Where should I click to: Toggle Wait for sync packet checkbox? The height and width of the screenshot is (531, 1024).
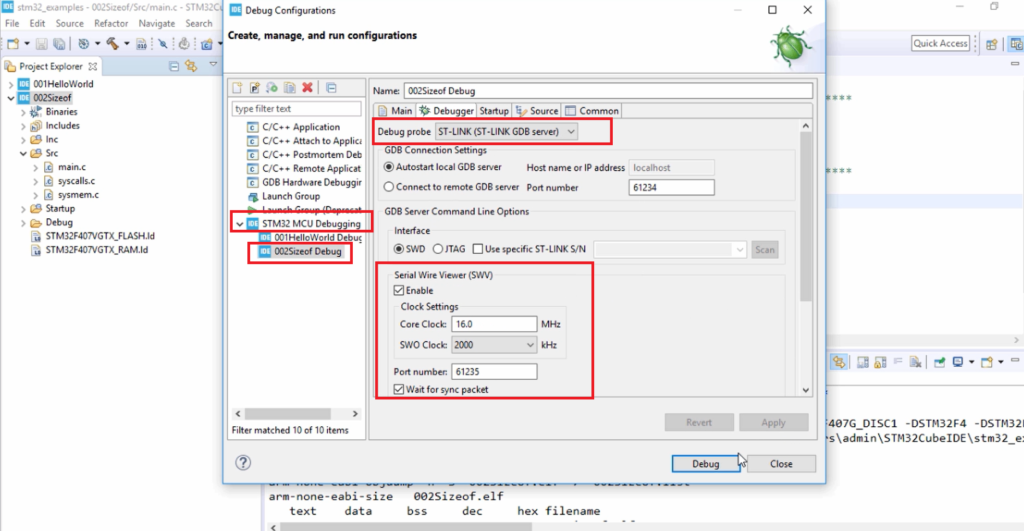point(399,389)
